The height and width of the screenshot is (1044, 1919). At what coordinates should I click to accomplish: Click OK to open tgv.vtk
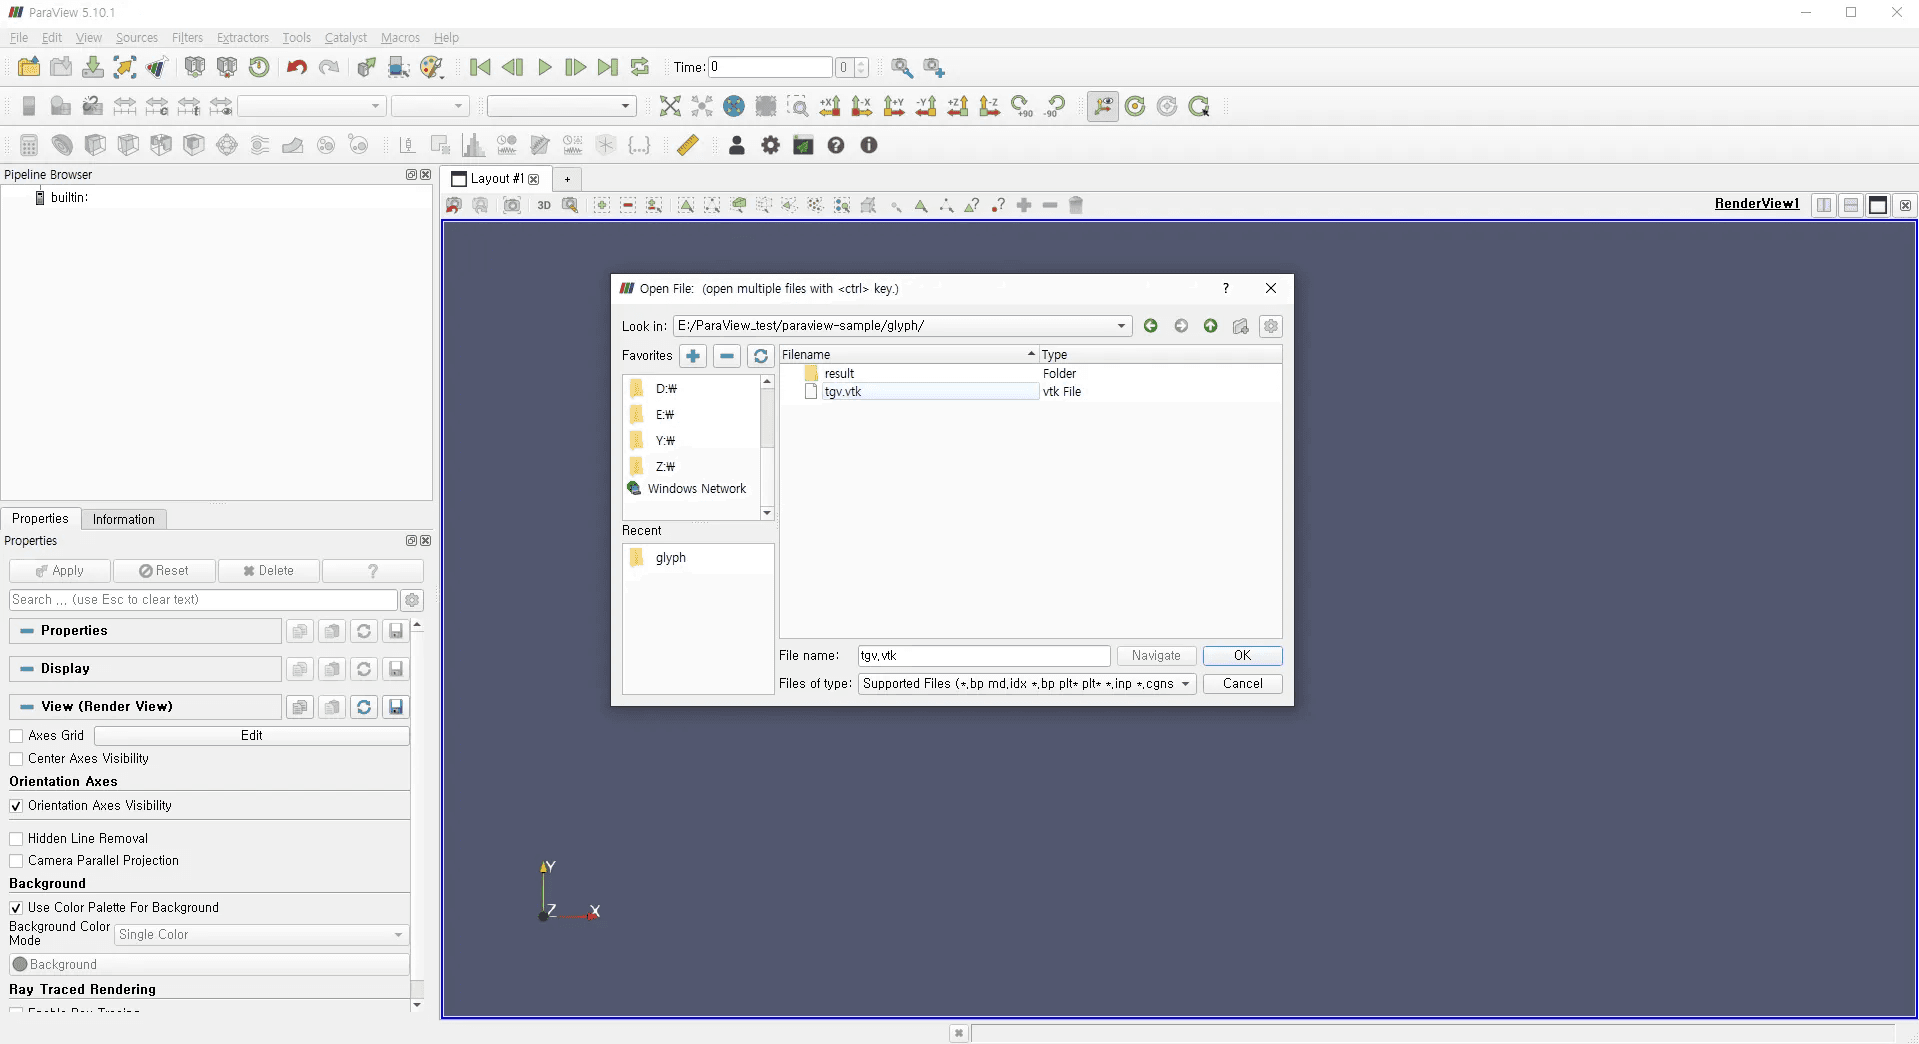tap(1242, 656)
